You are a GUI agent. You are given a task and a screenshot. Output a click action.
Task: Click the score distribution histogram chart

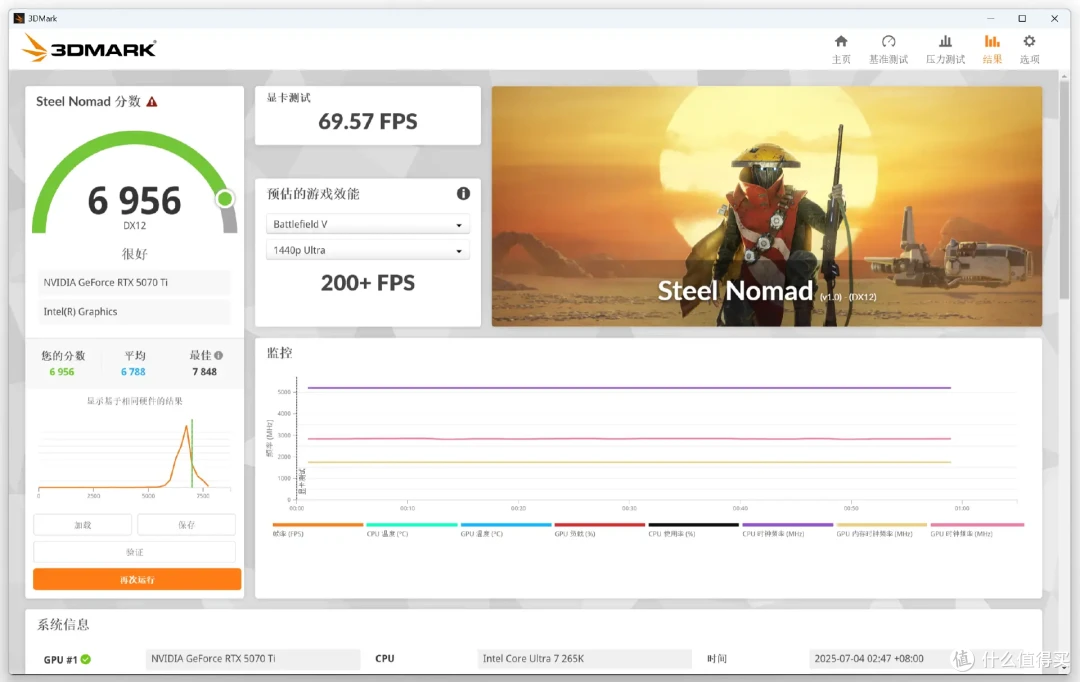(134, 457)
